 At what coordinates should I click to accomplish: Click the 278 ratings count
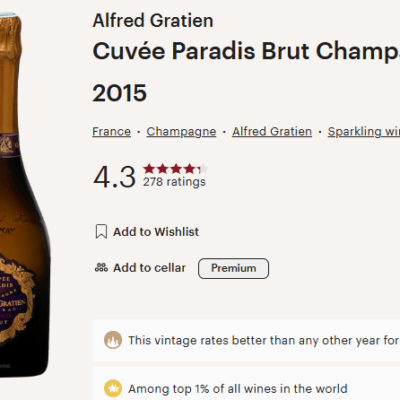coord(174,182)
